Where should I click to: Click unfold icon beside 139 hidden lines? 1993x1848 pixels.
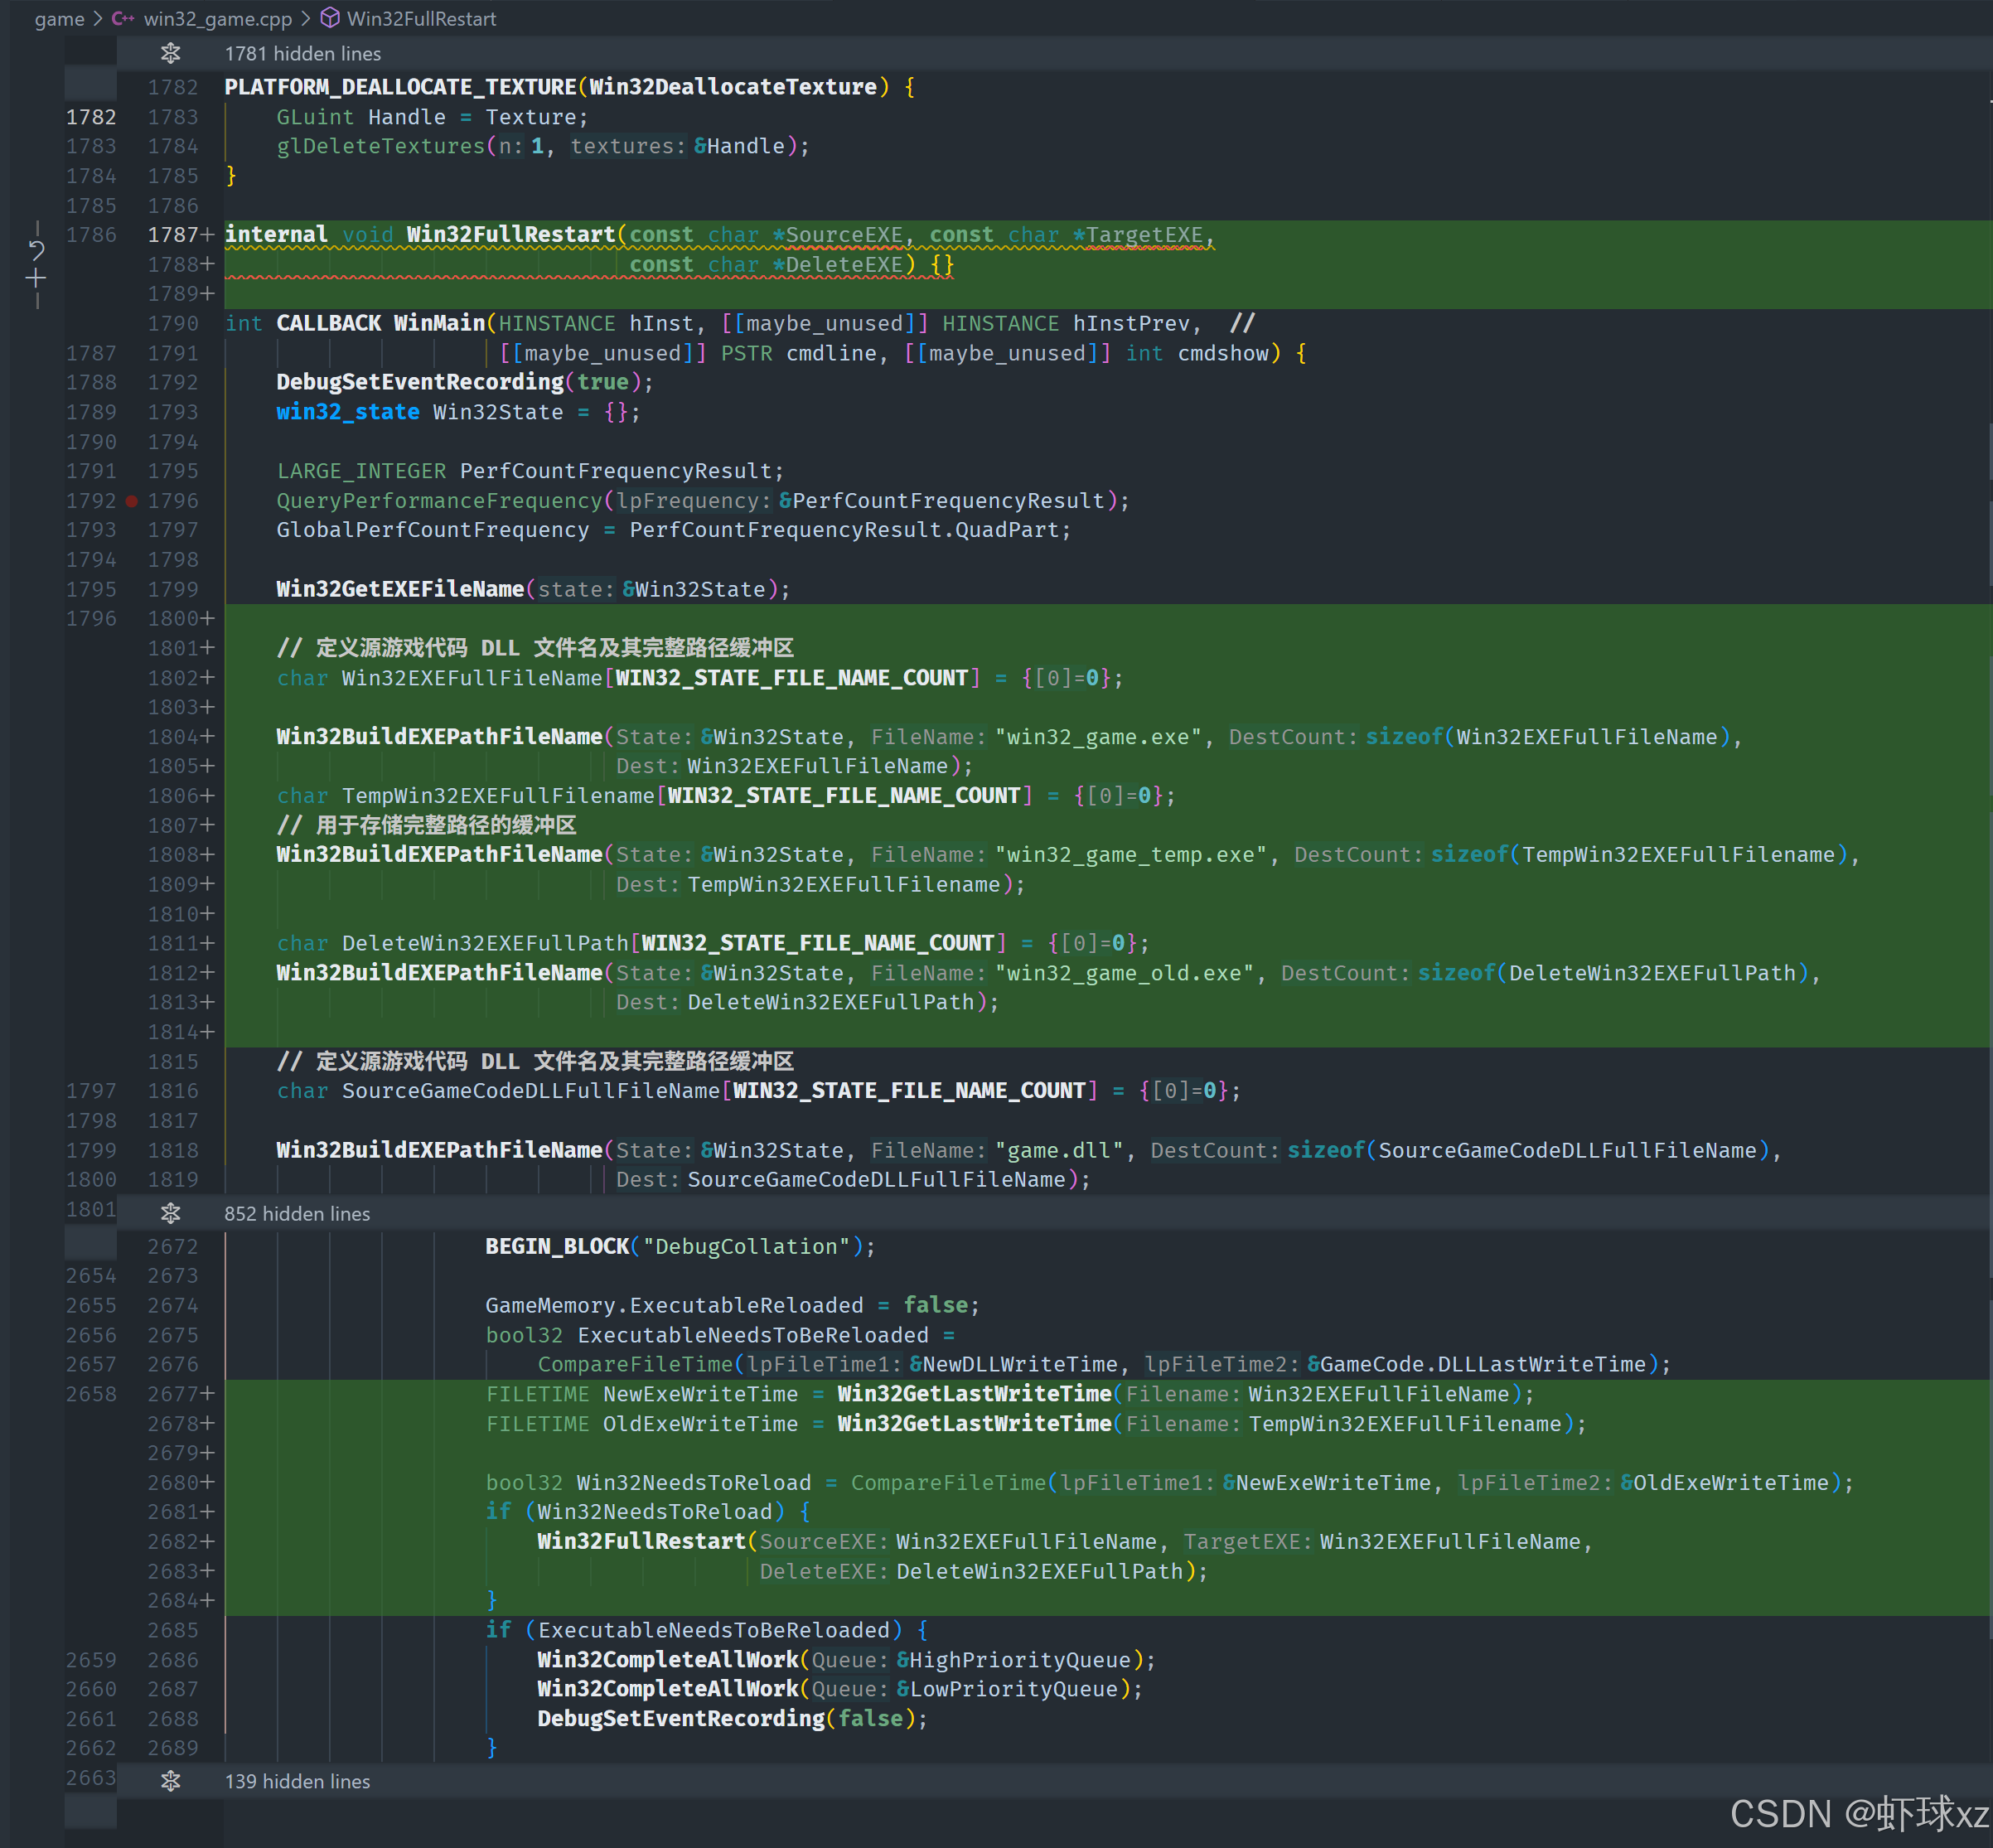[171, 1781]
